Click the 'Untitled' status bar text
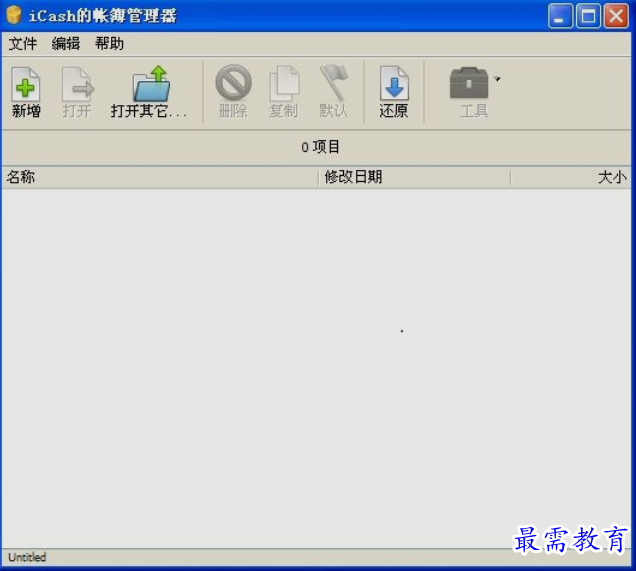The image size is (636, 571). [x=27, y=557]
